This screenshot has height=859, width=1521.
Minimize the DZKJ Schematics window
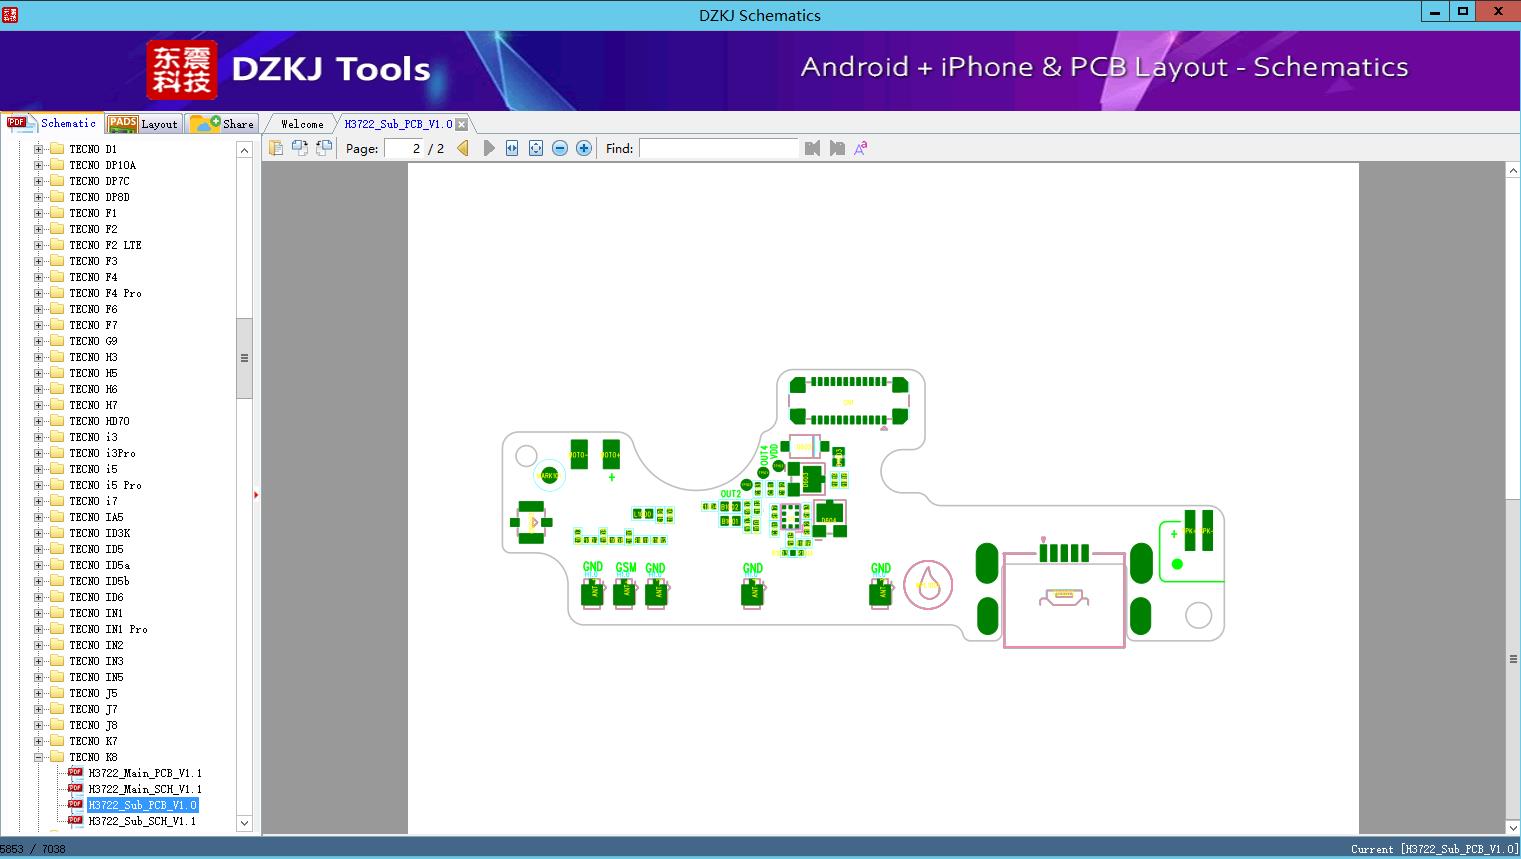[1435, 12]
